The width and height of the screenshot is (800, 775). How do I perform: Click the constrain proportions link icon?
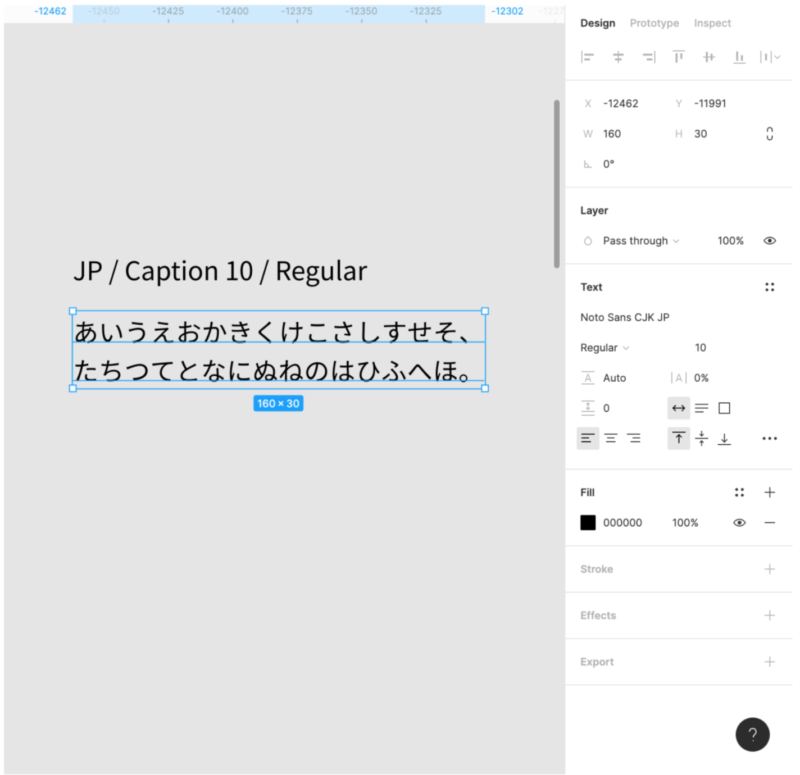[x=769, y=134]
